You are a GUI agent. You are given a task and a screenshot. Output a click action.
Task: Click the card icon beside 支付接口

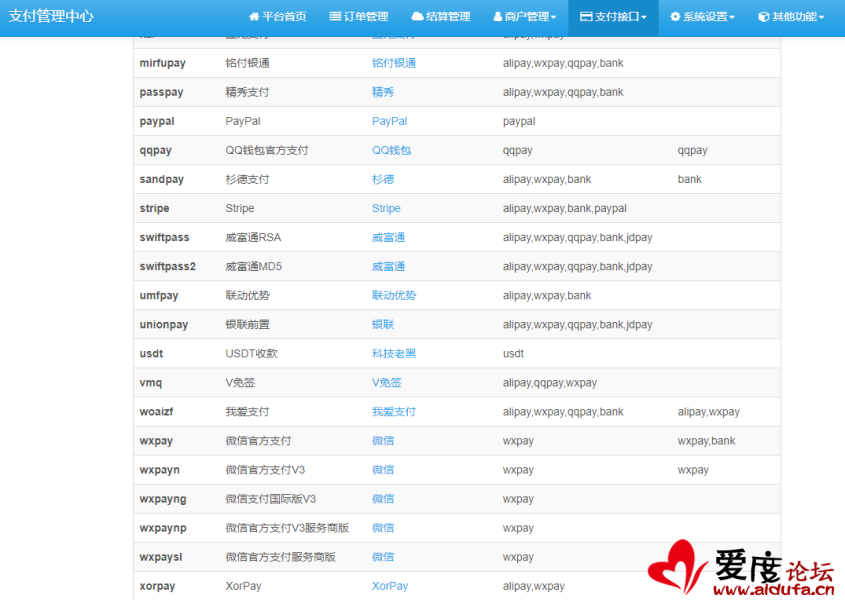[586, 17]
